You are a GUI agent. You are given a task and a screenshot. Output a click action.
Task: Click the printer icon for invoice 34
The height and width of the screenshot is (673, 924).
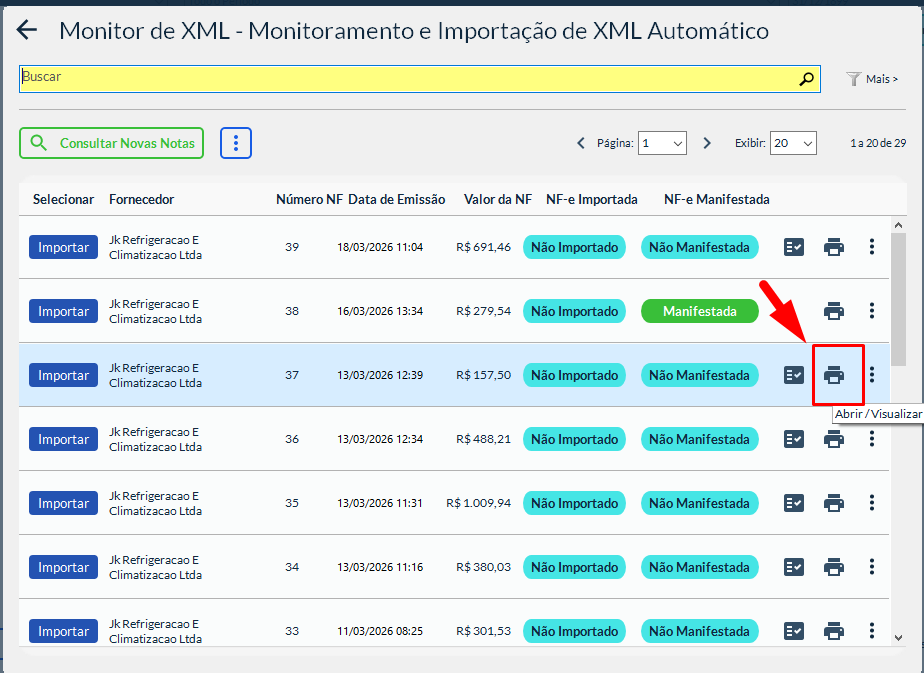pyautogui.click(x=834, y=567)
